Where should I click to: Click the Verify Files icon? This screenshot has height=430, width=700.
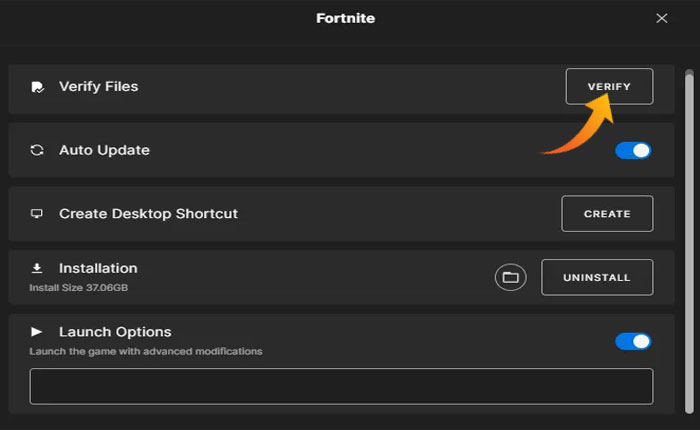pyautogui.click(x=37, y=87)
